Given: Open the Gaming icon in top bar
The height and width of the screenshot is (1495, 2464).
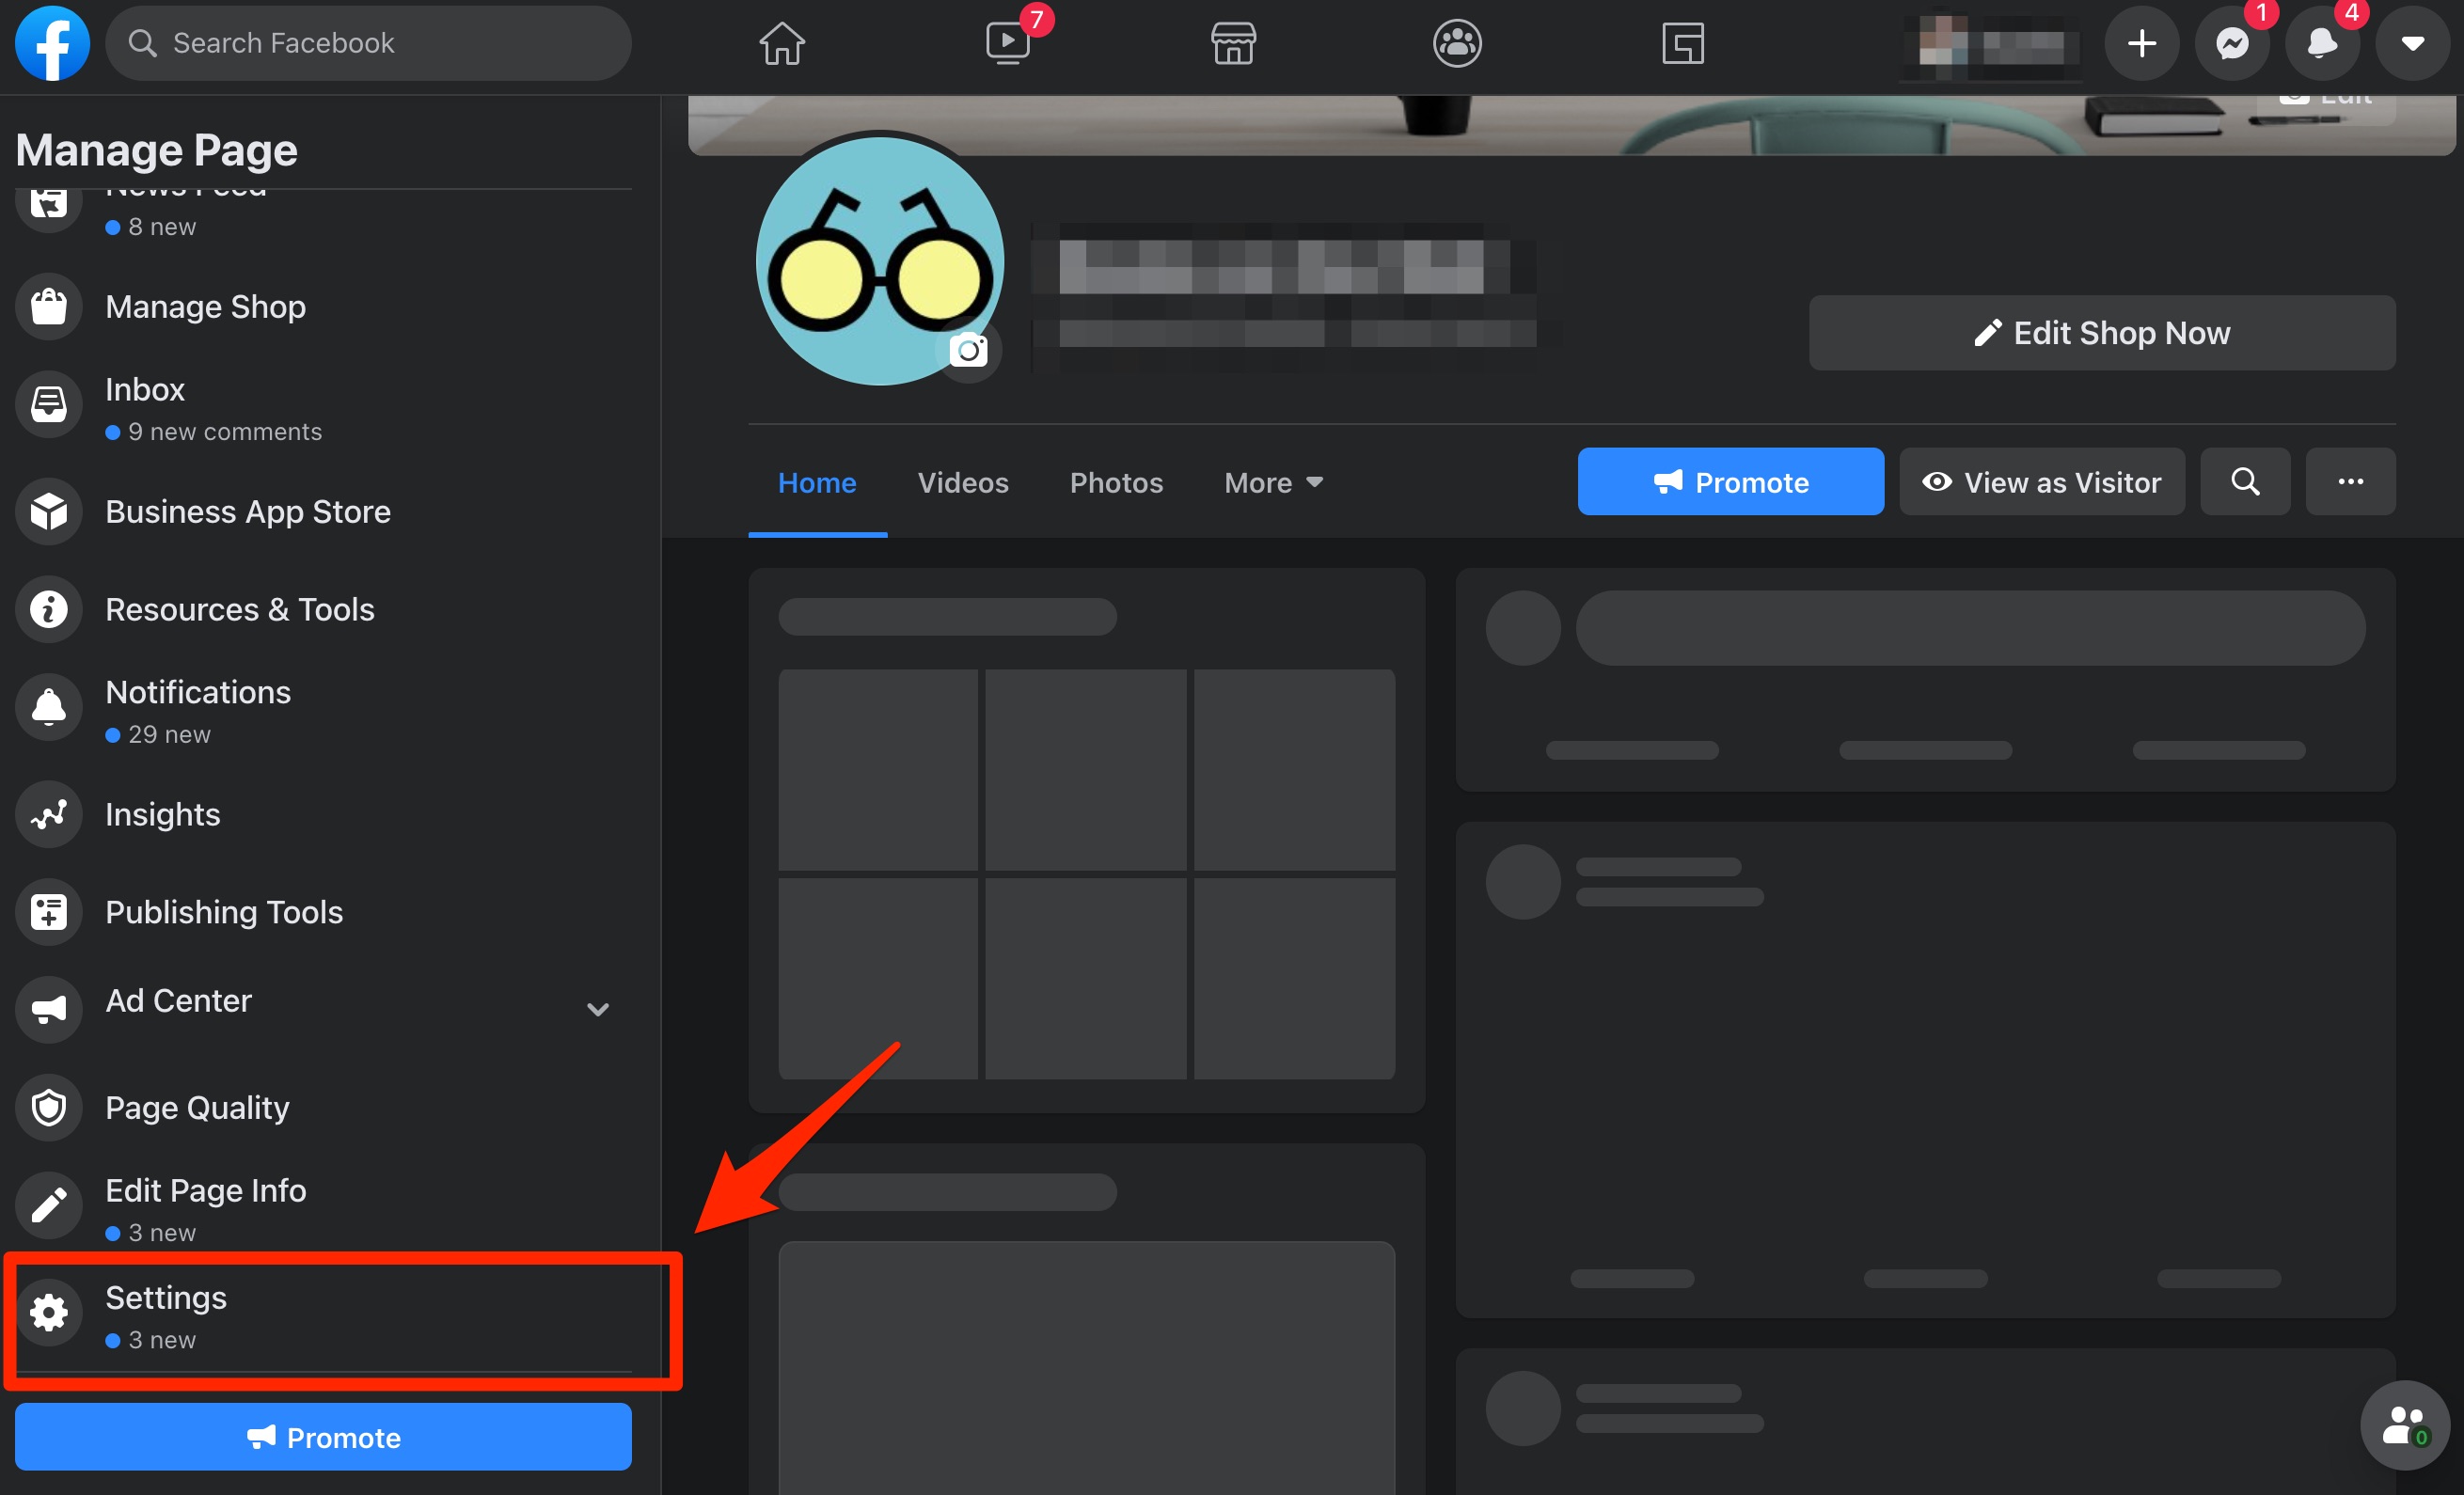Looking at the screenshot, I should coord(1683,43).
